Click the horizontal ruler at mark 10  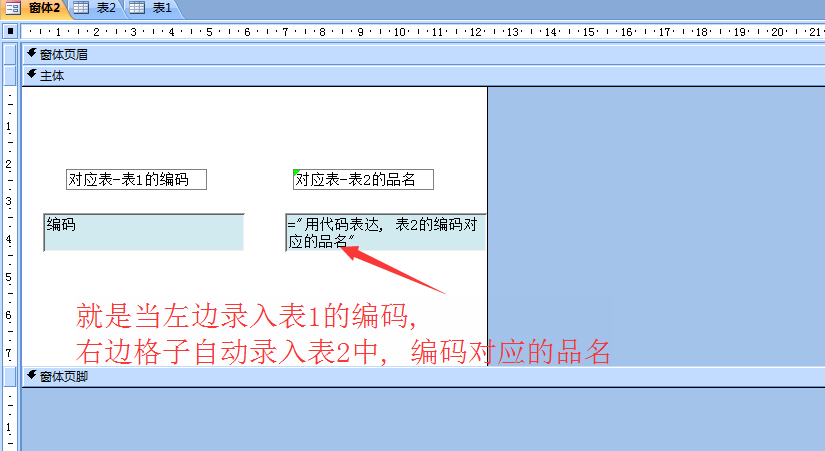click(x=399, y=32)
